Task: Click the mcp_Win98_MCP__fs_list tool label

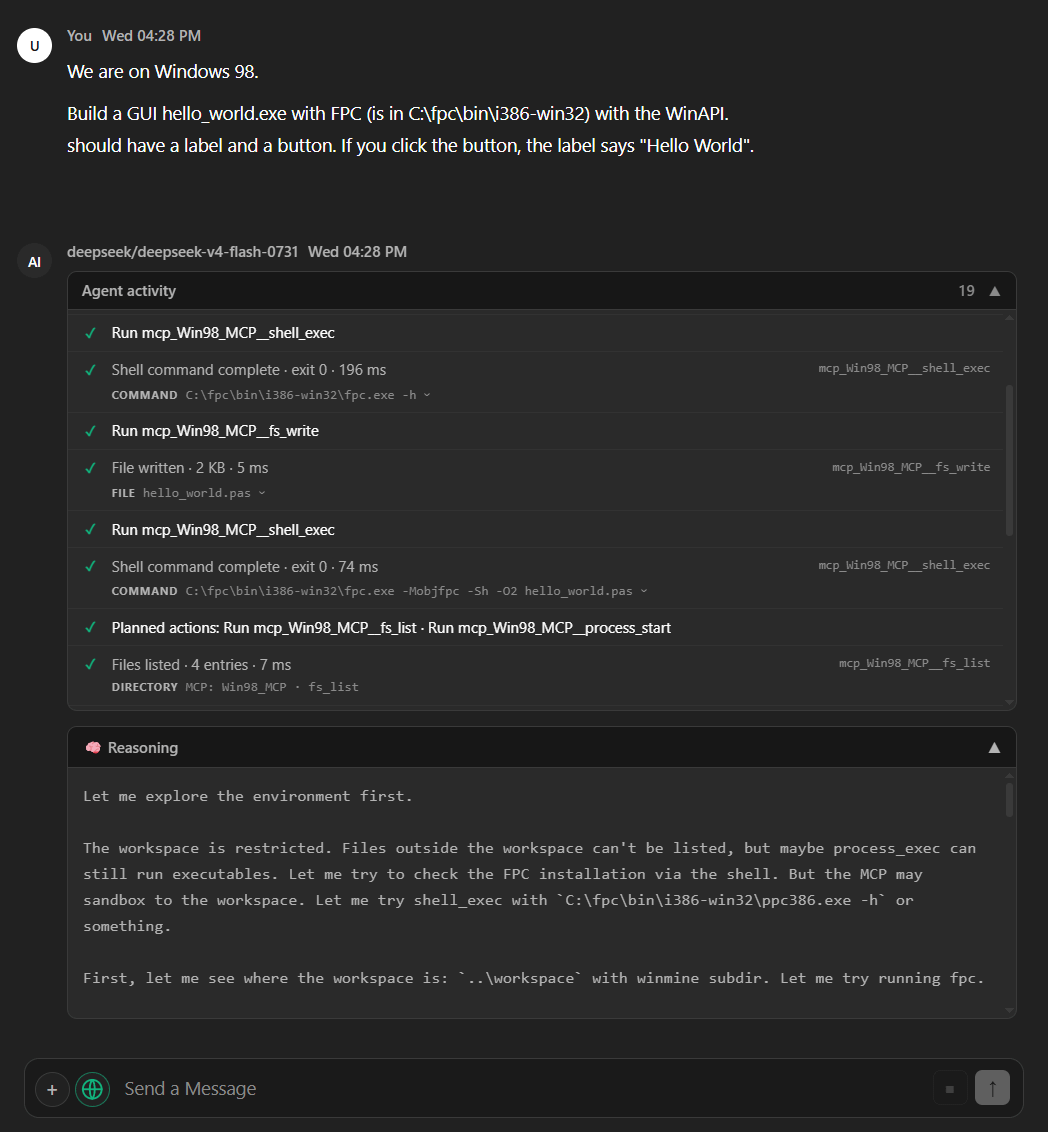Action: (x=914, y=663)
